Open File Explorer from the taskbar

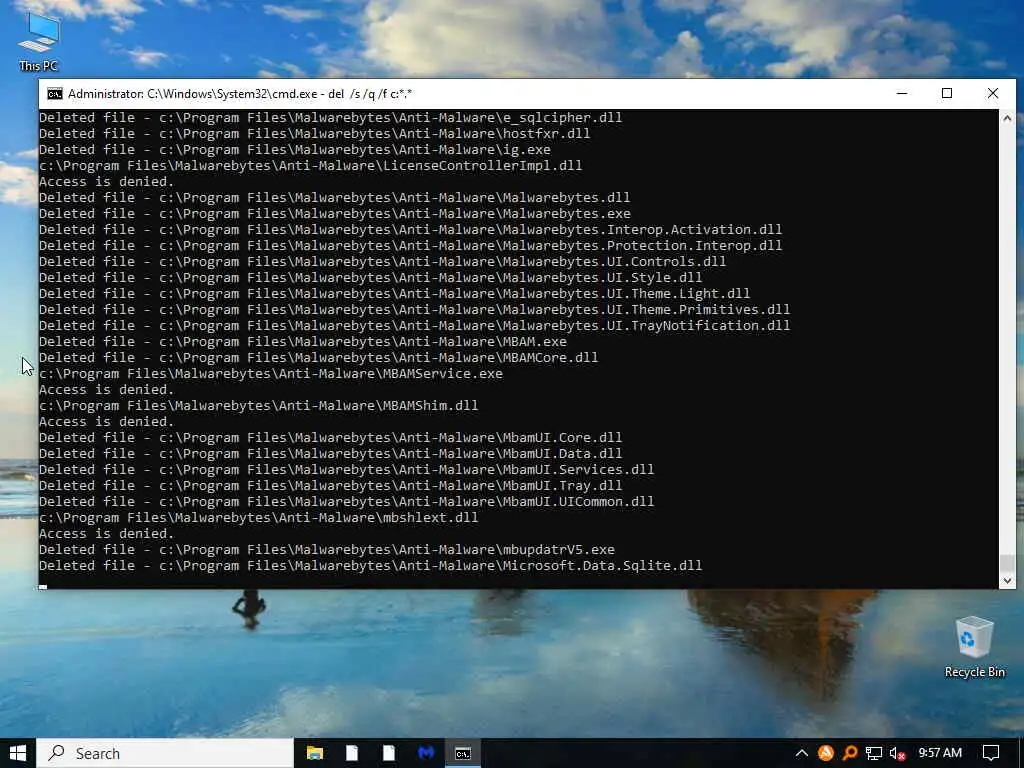click(x=315, y=753)
